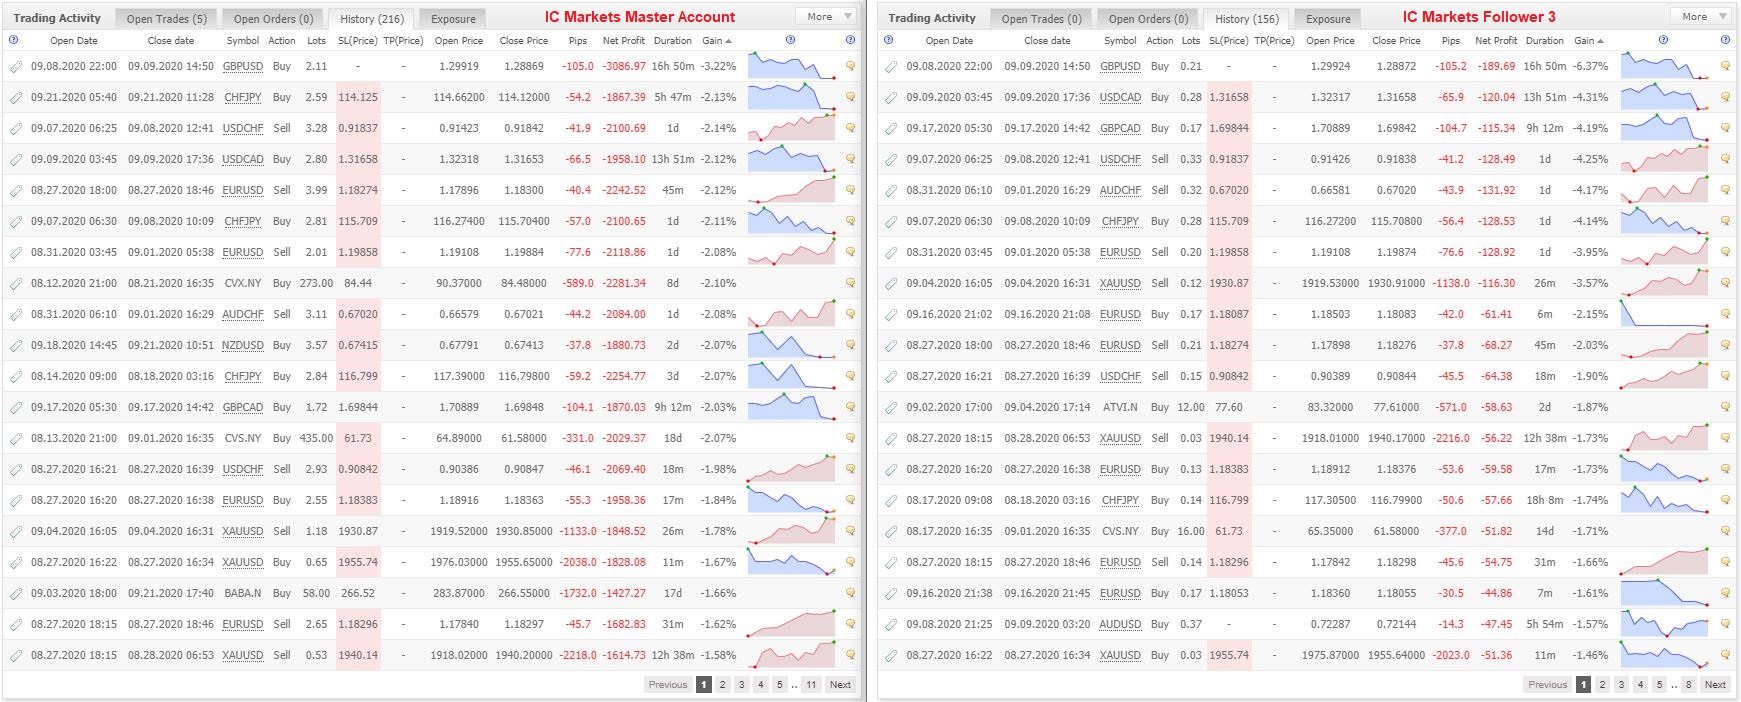This screenshot has width=1741, height=702.
Task: Sort Follower 3 table by Open Date
Action: click(949, 41)
